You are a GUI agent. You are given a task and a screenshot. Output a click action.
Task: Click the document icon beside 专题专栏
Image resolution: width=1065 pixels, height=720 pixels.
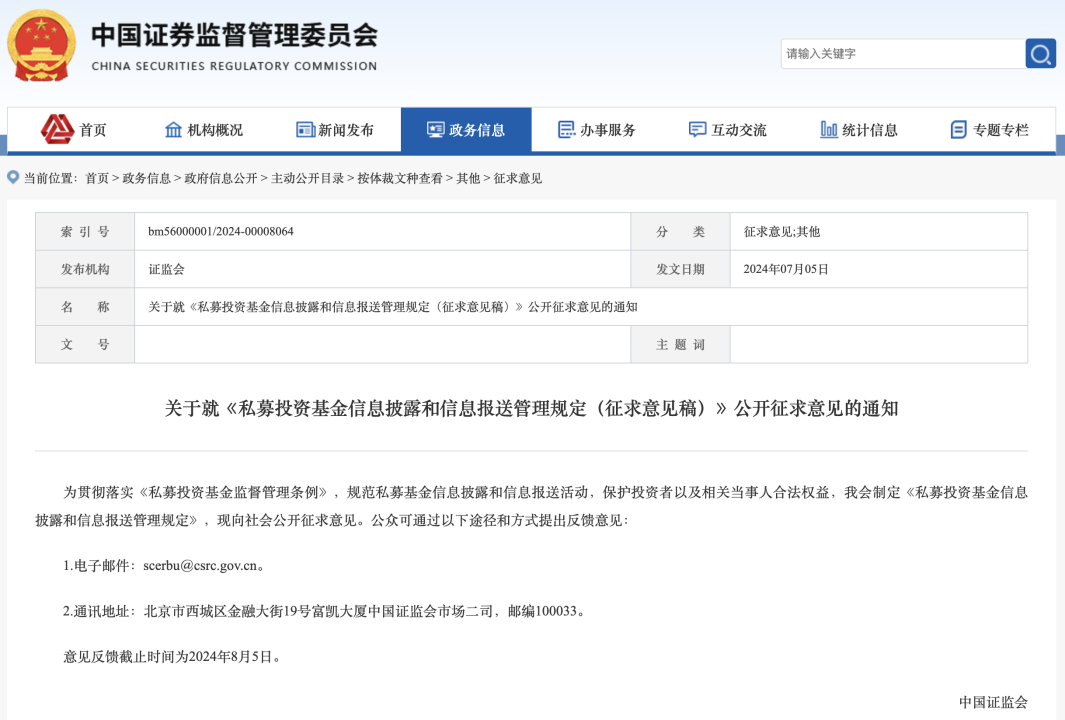[958, 130]
